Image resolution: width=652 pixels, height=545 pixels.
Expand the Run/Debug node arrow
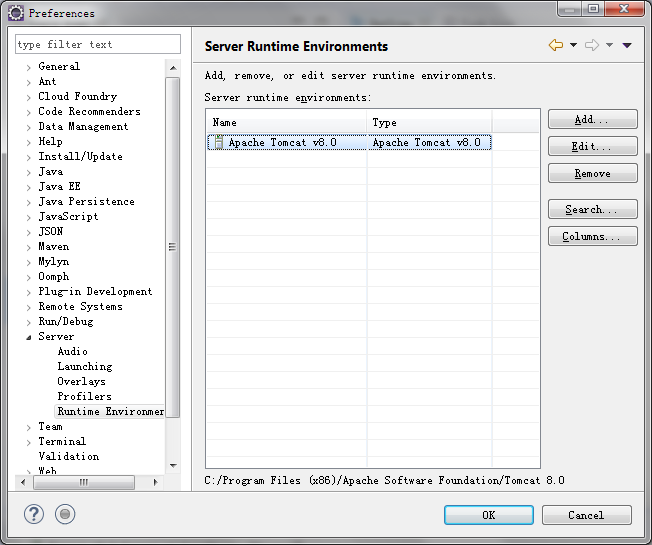click(28, 322)
